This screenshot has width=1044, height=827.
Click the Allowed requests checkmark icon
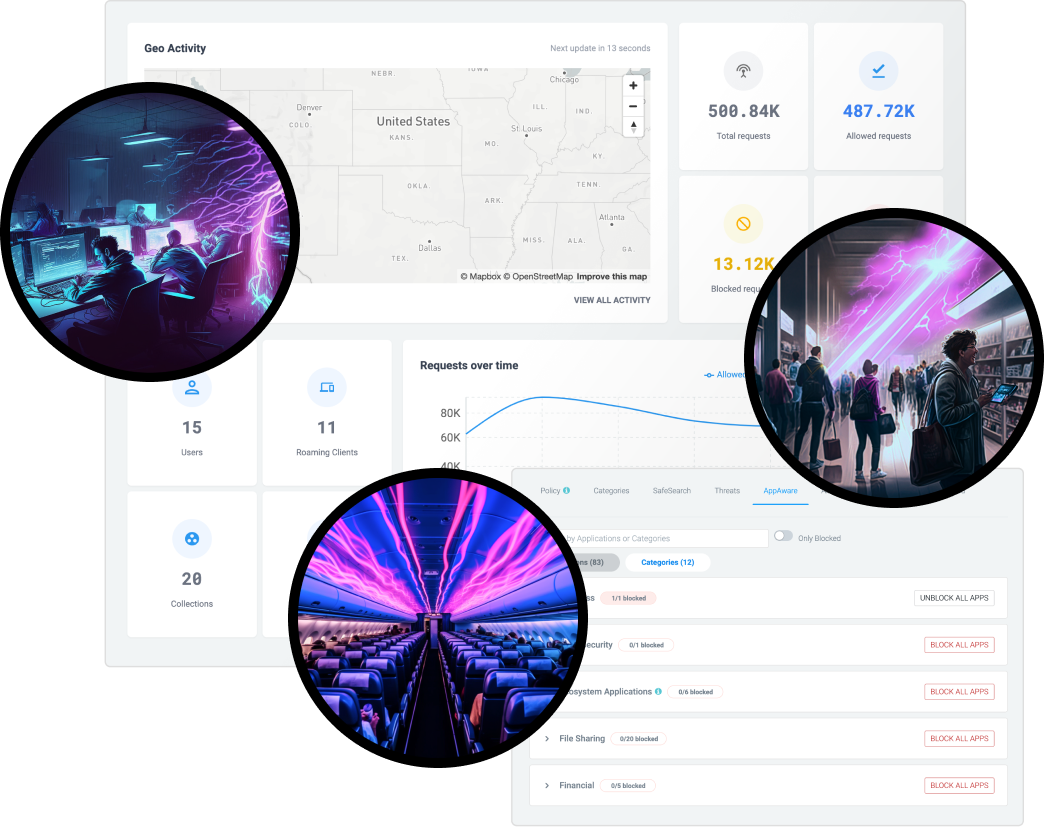[x=878, y=71]
